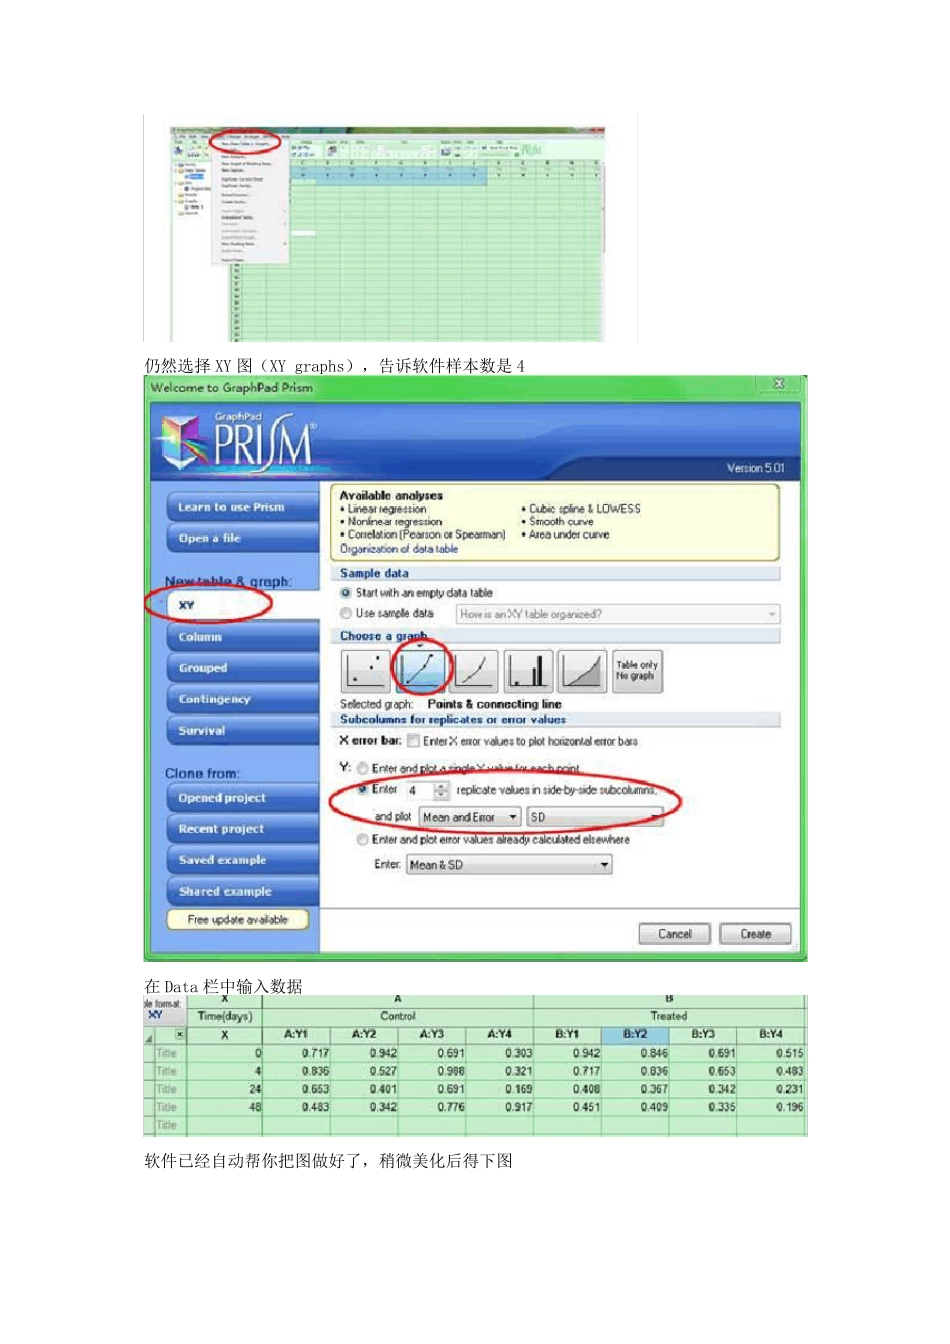Clone from Opened project
The height and width of the screenshot is (1344, 950).
(x=243, y=798)
